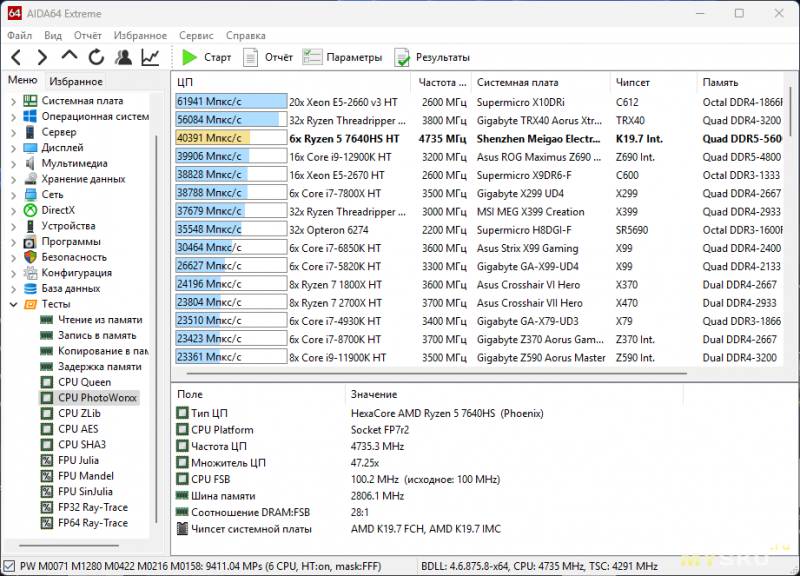This screenshot has height=576, width=800.
Task: Toggle the status bar checkbox before PW M0071
Action: (9, 566)
